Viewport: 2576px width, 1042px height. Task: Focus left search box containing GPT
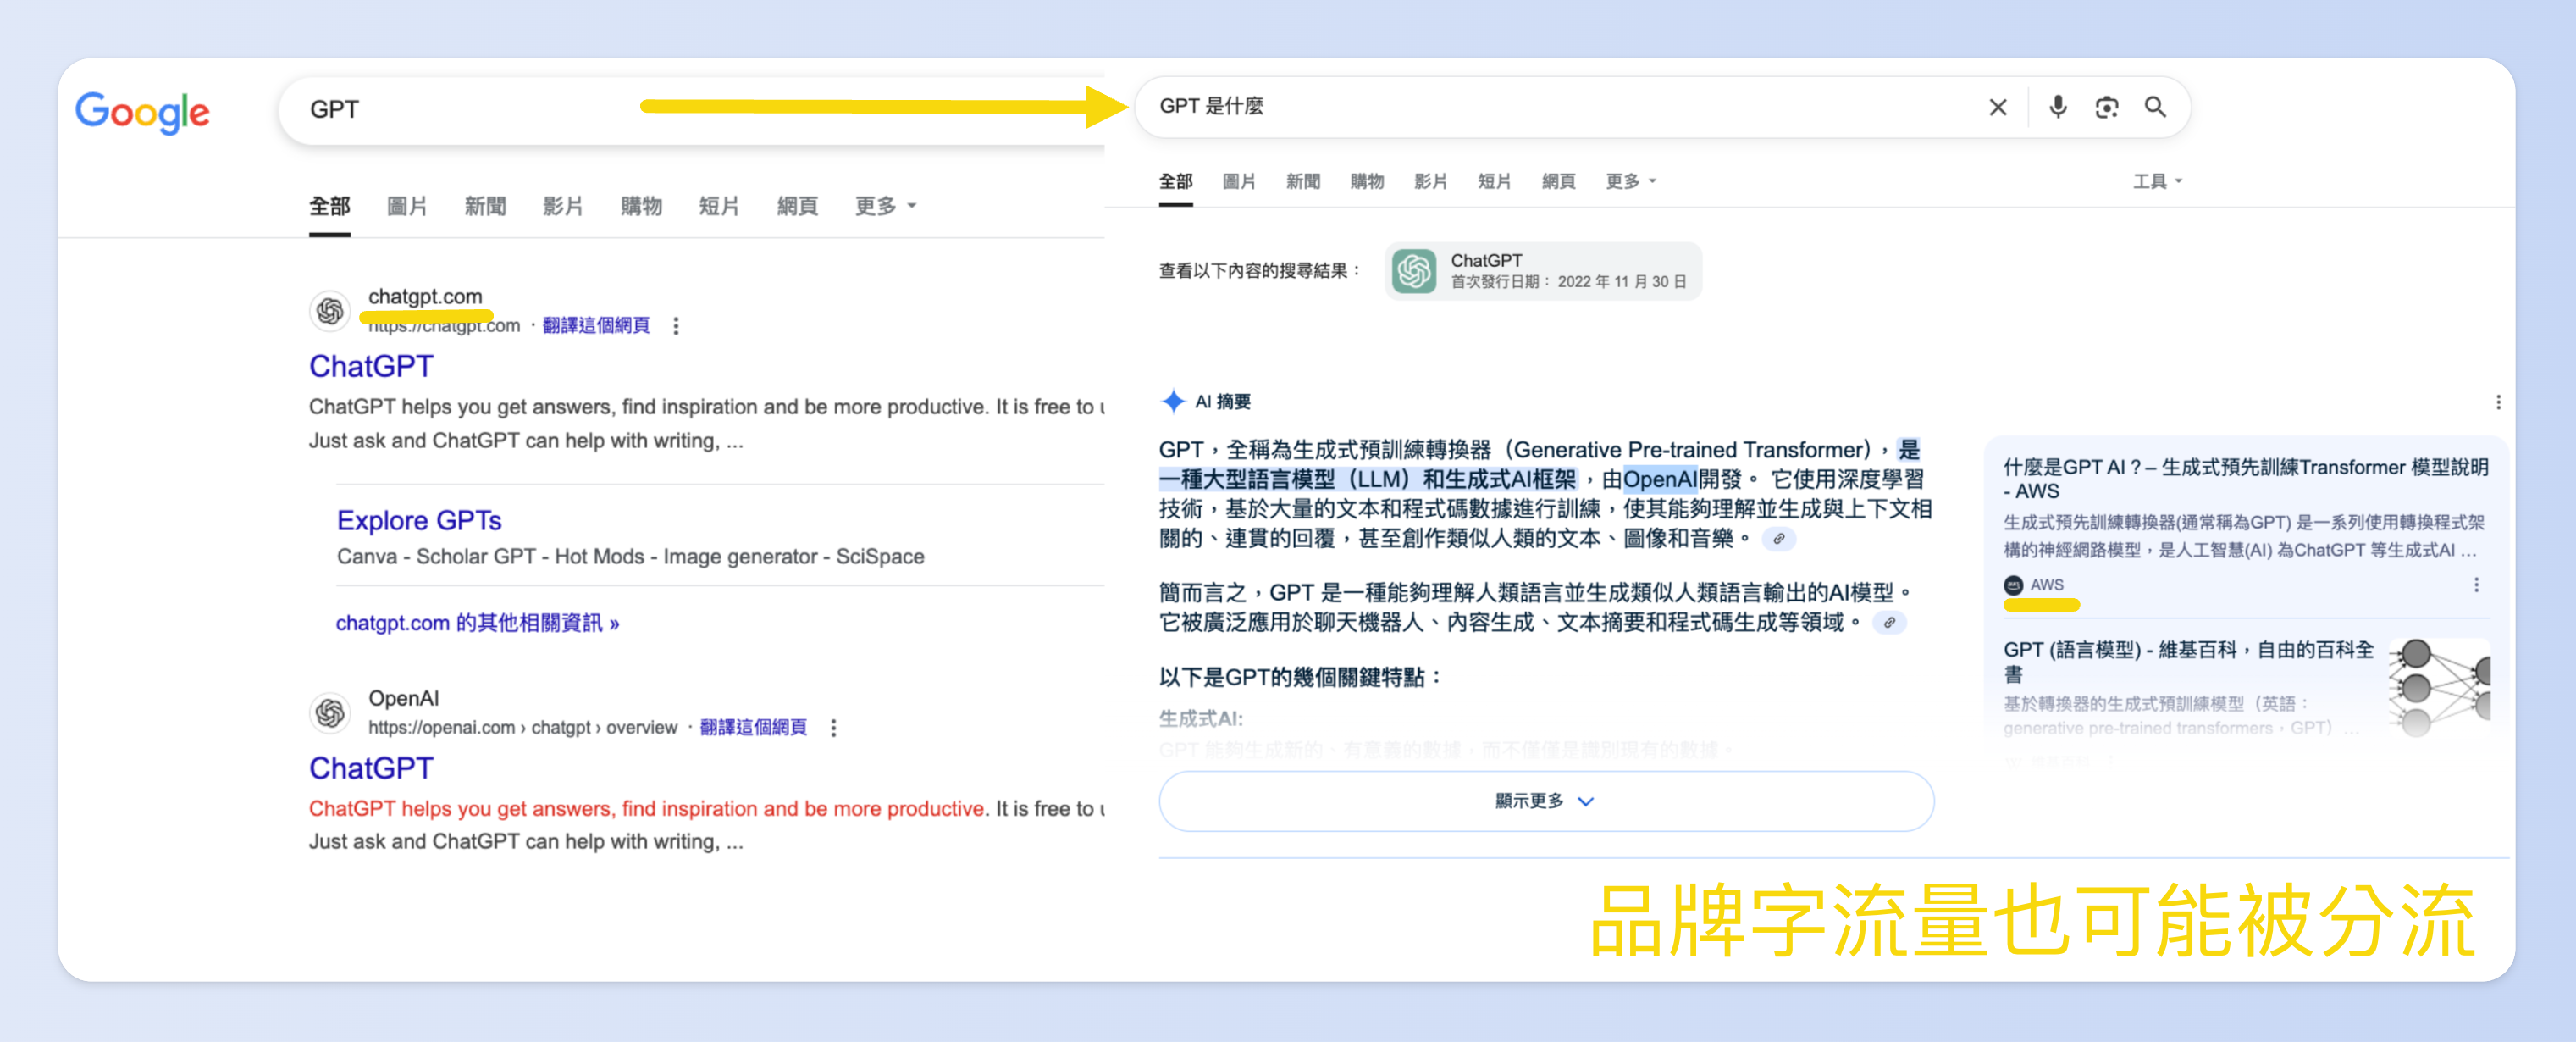692,109
